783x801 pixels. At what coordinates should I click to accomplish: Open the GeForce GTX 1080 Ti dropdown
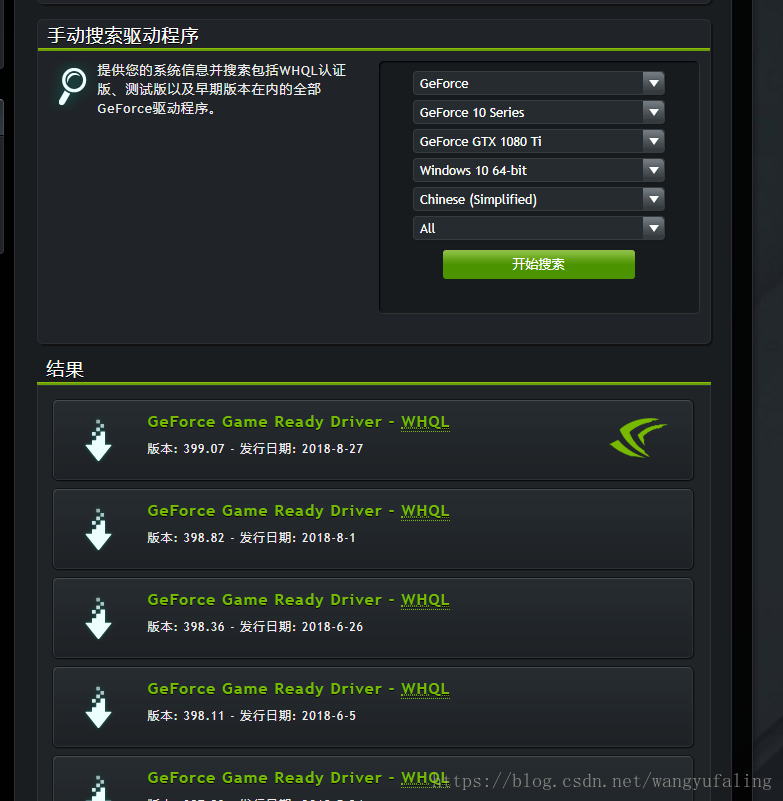538,142
